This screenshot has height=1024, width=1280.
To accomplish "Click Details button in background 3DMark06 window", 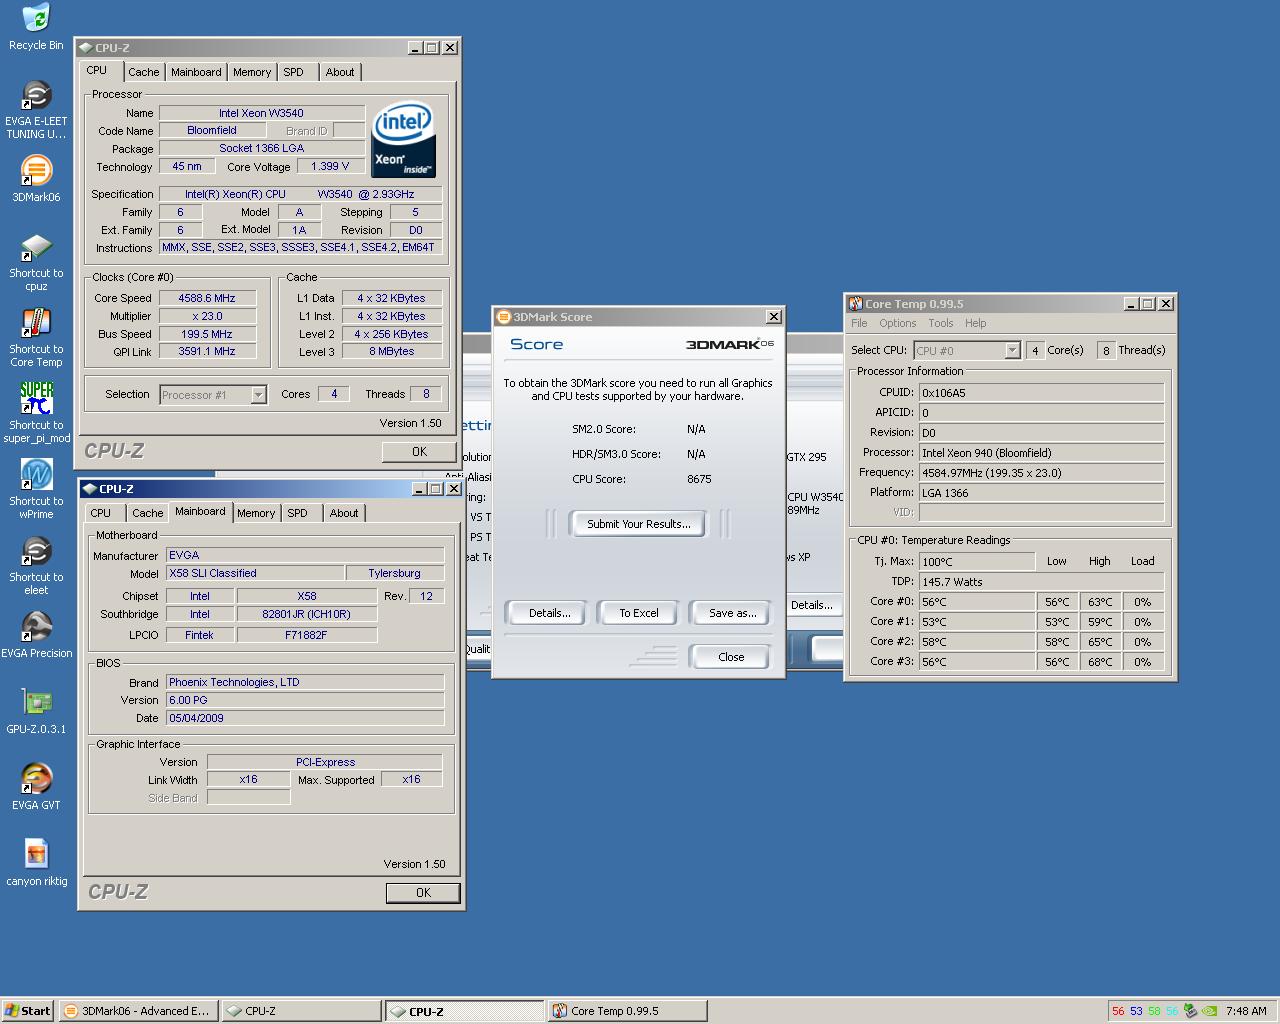I will point(812,605).
